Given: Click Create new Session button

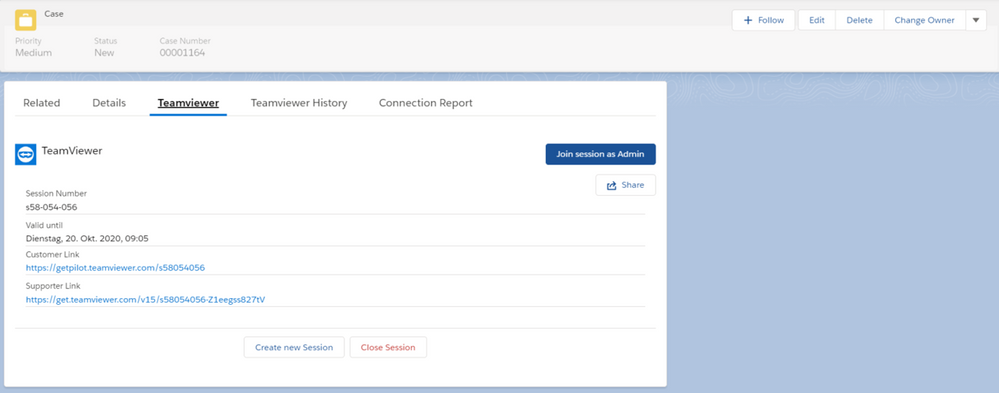Looking at the screenshot, I should pos(294,347).
